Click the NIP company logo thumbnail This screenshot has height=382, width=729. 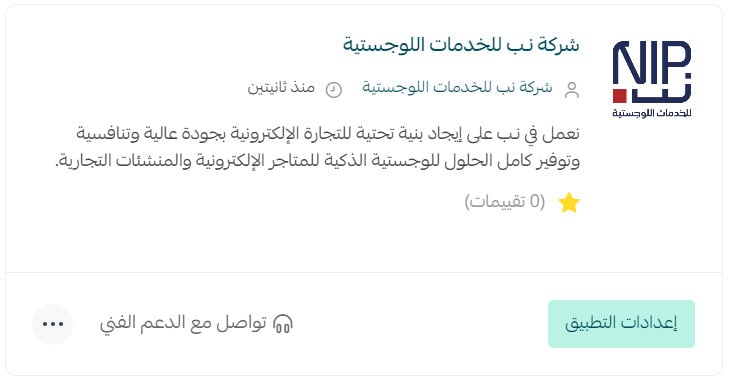tap(652, 79)
